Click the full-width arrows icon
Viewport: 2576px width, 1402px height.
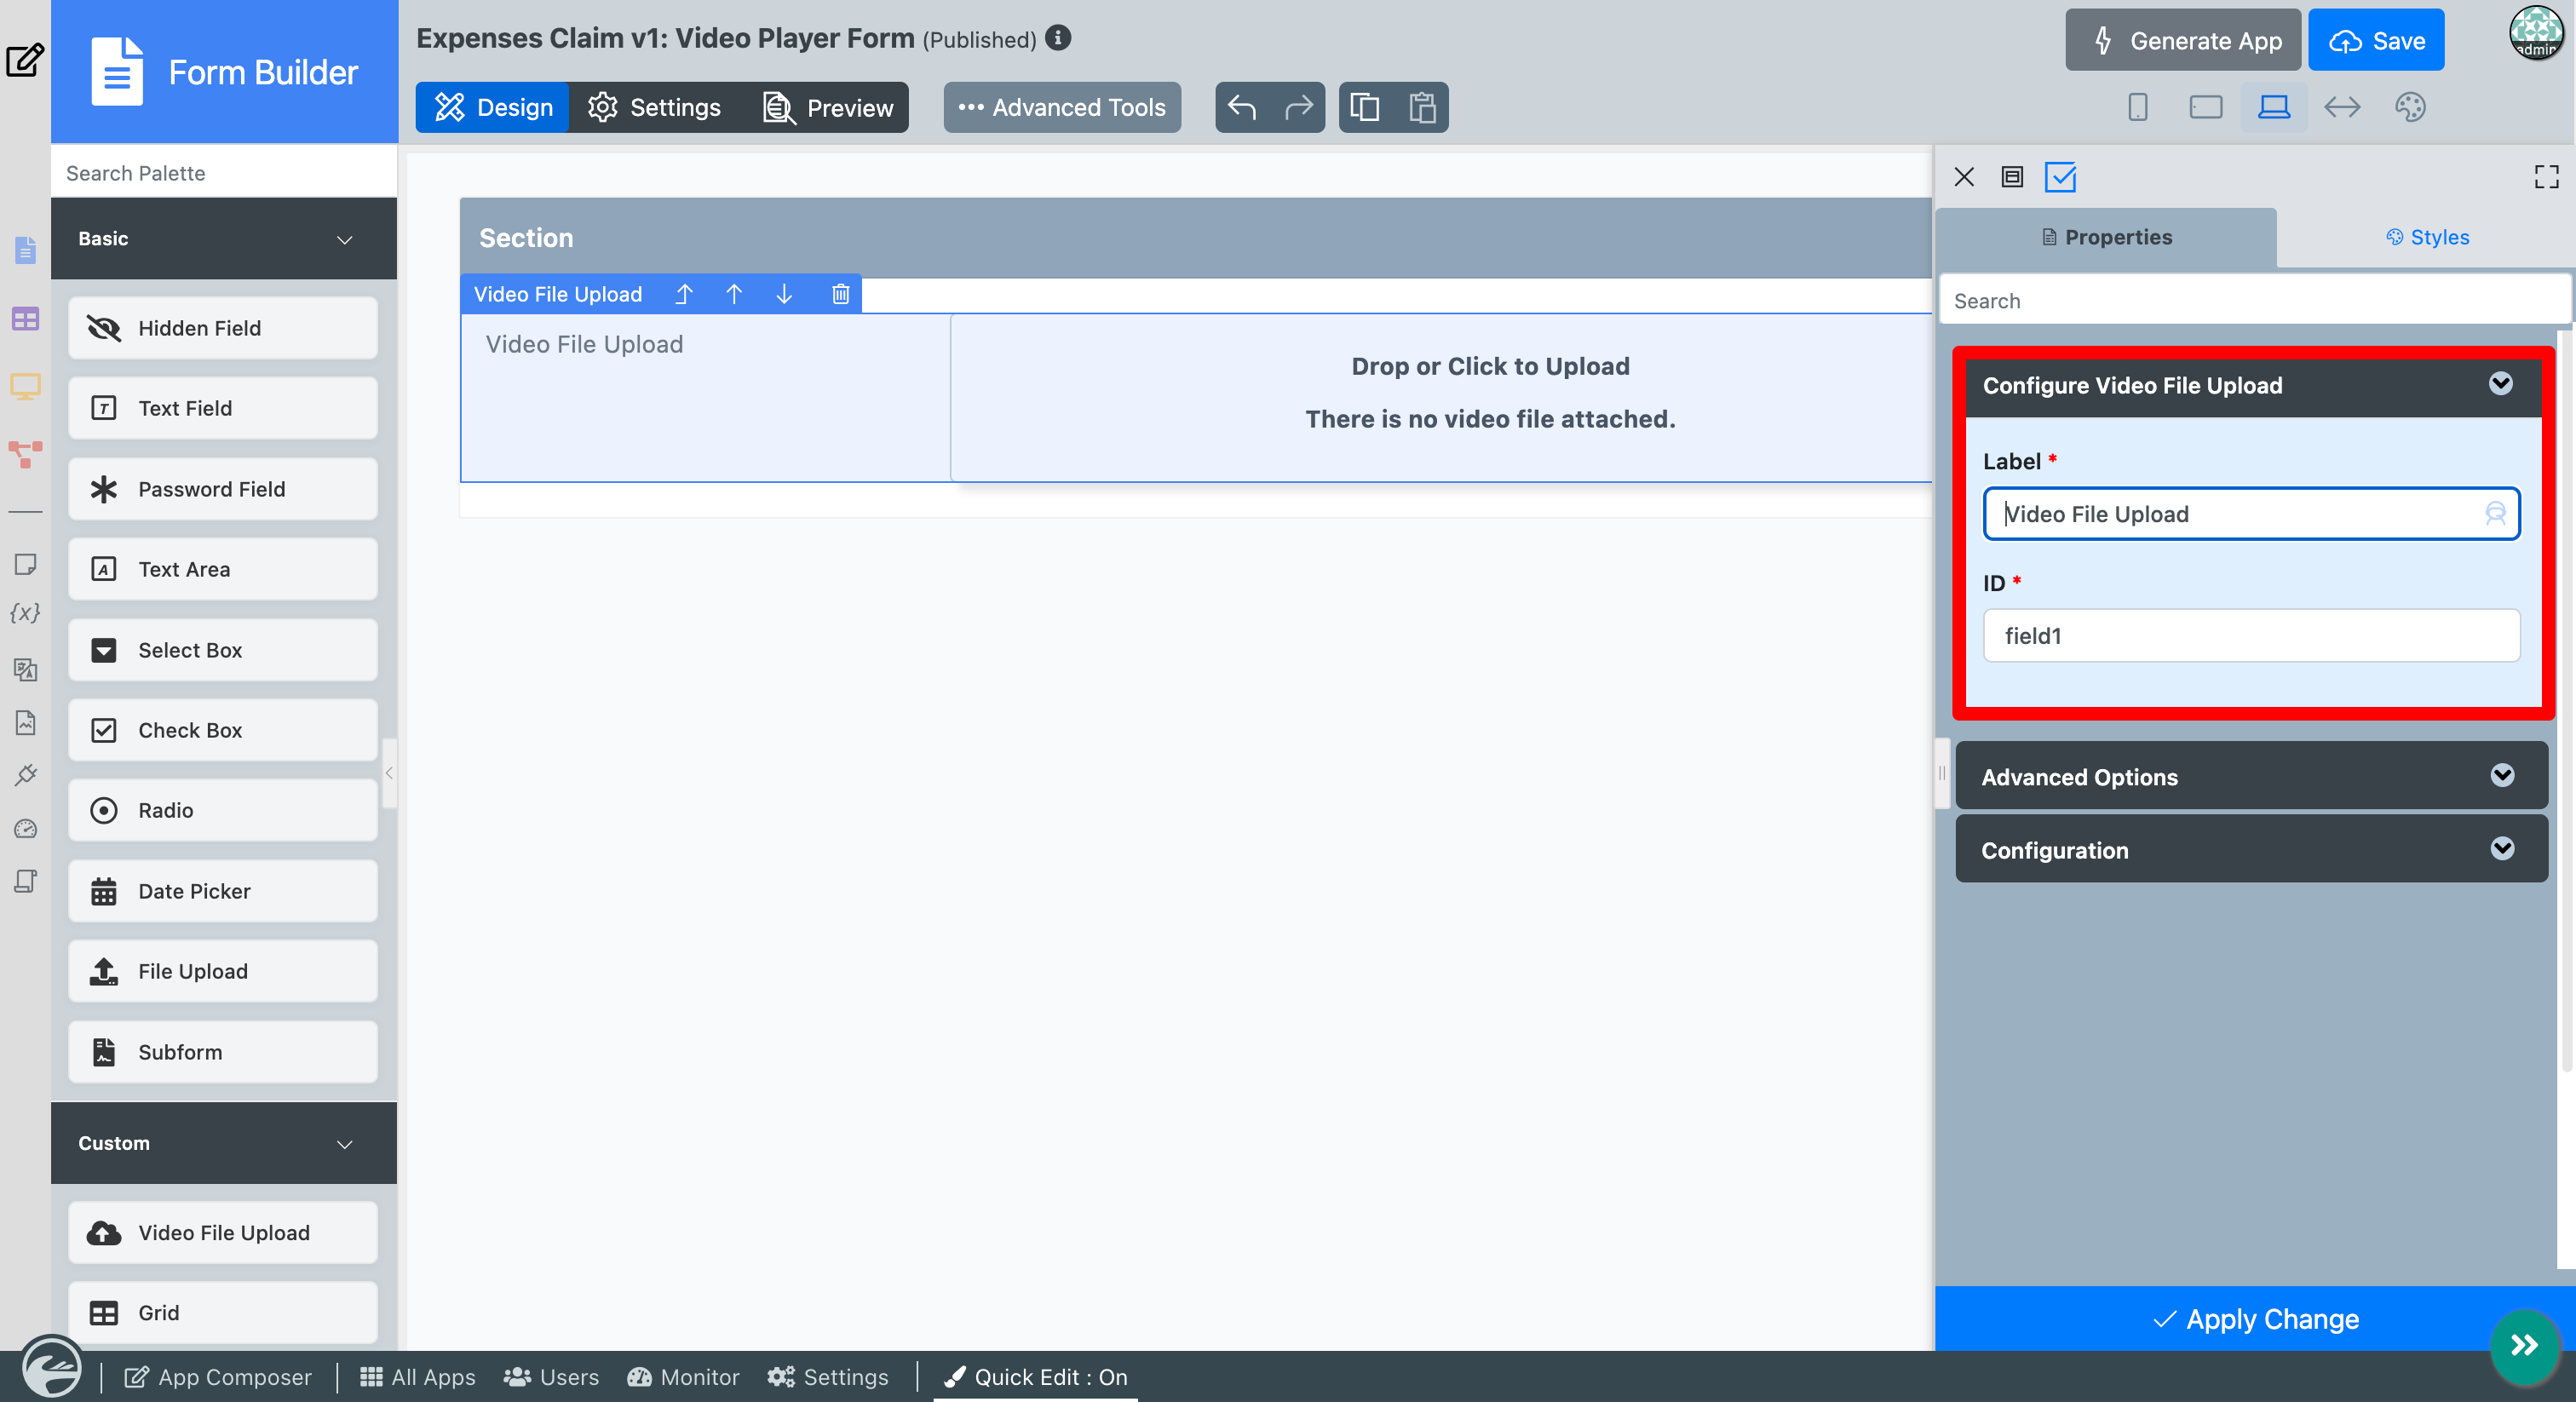click(2342, 107)
